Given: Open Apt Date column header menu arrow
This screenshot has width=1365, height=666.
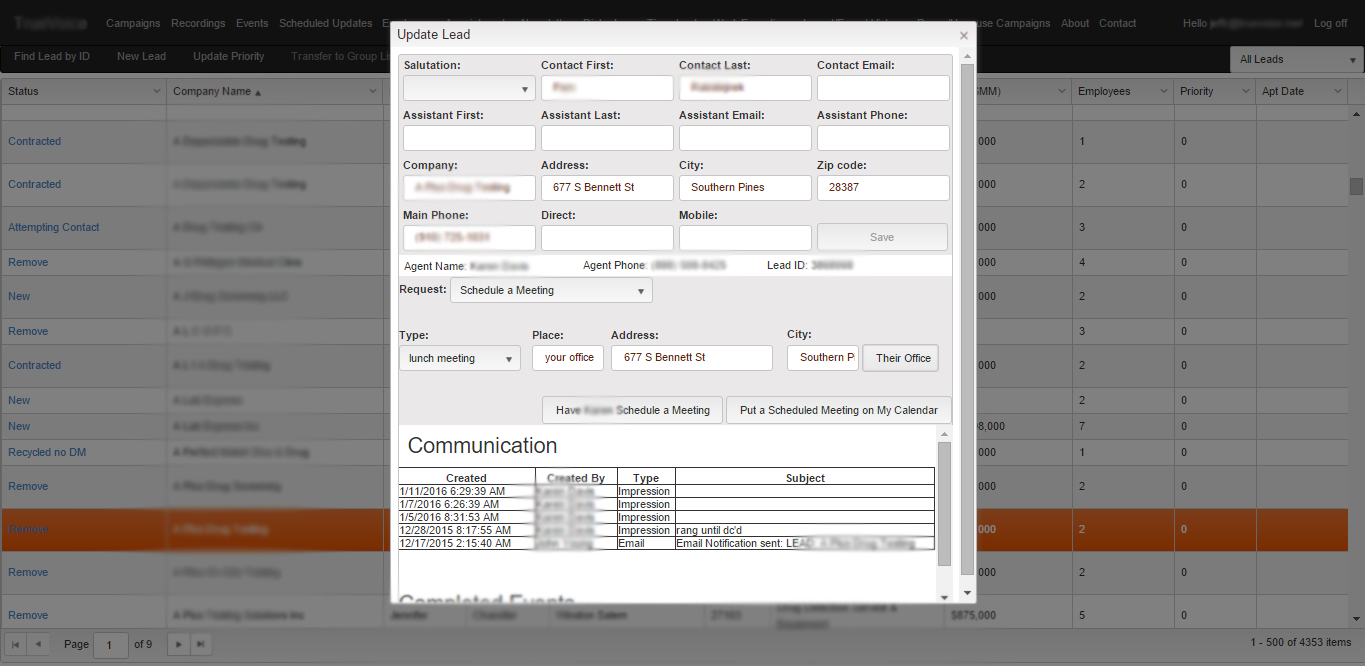Looking at the screenshot, I should click(1339, 91).
